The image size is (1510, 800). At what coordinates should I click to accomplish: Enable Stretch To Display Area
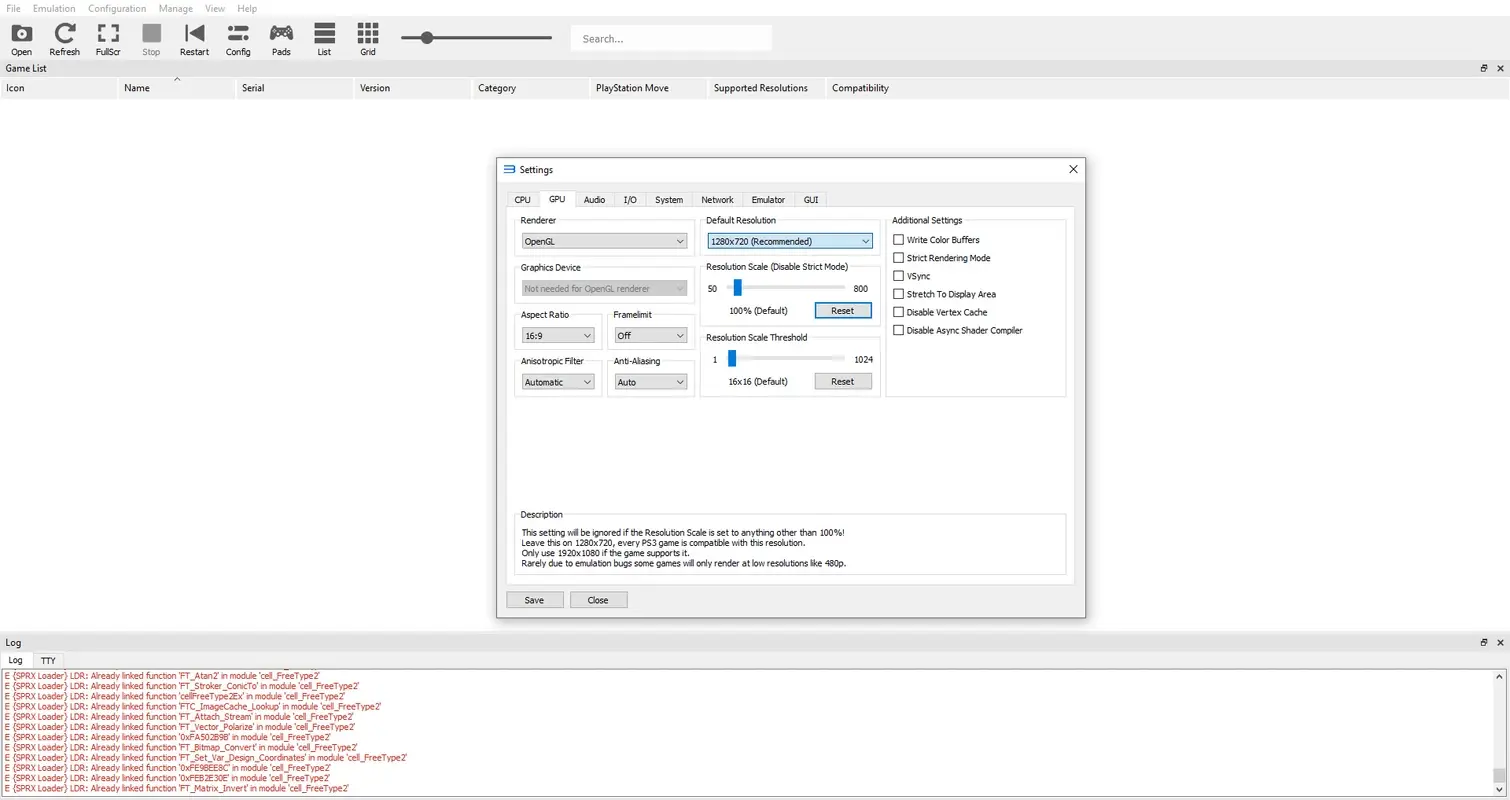[x=899, y=294]
